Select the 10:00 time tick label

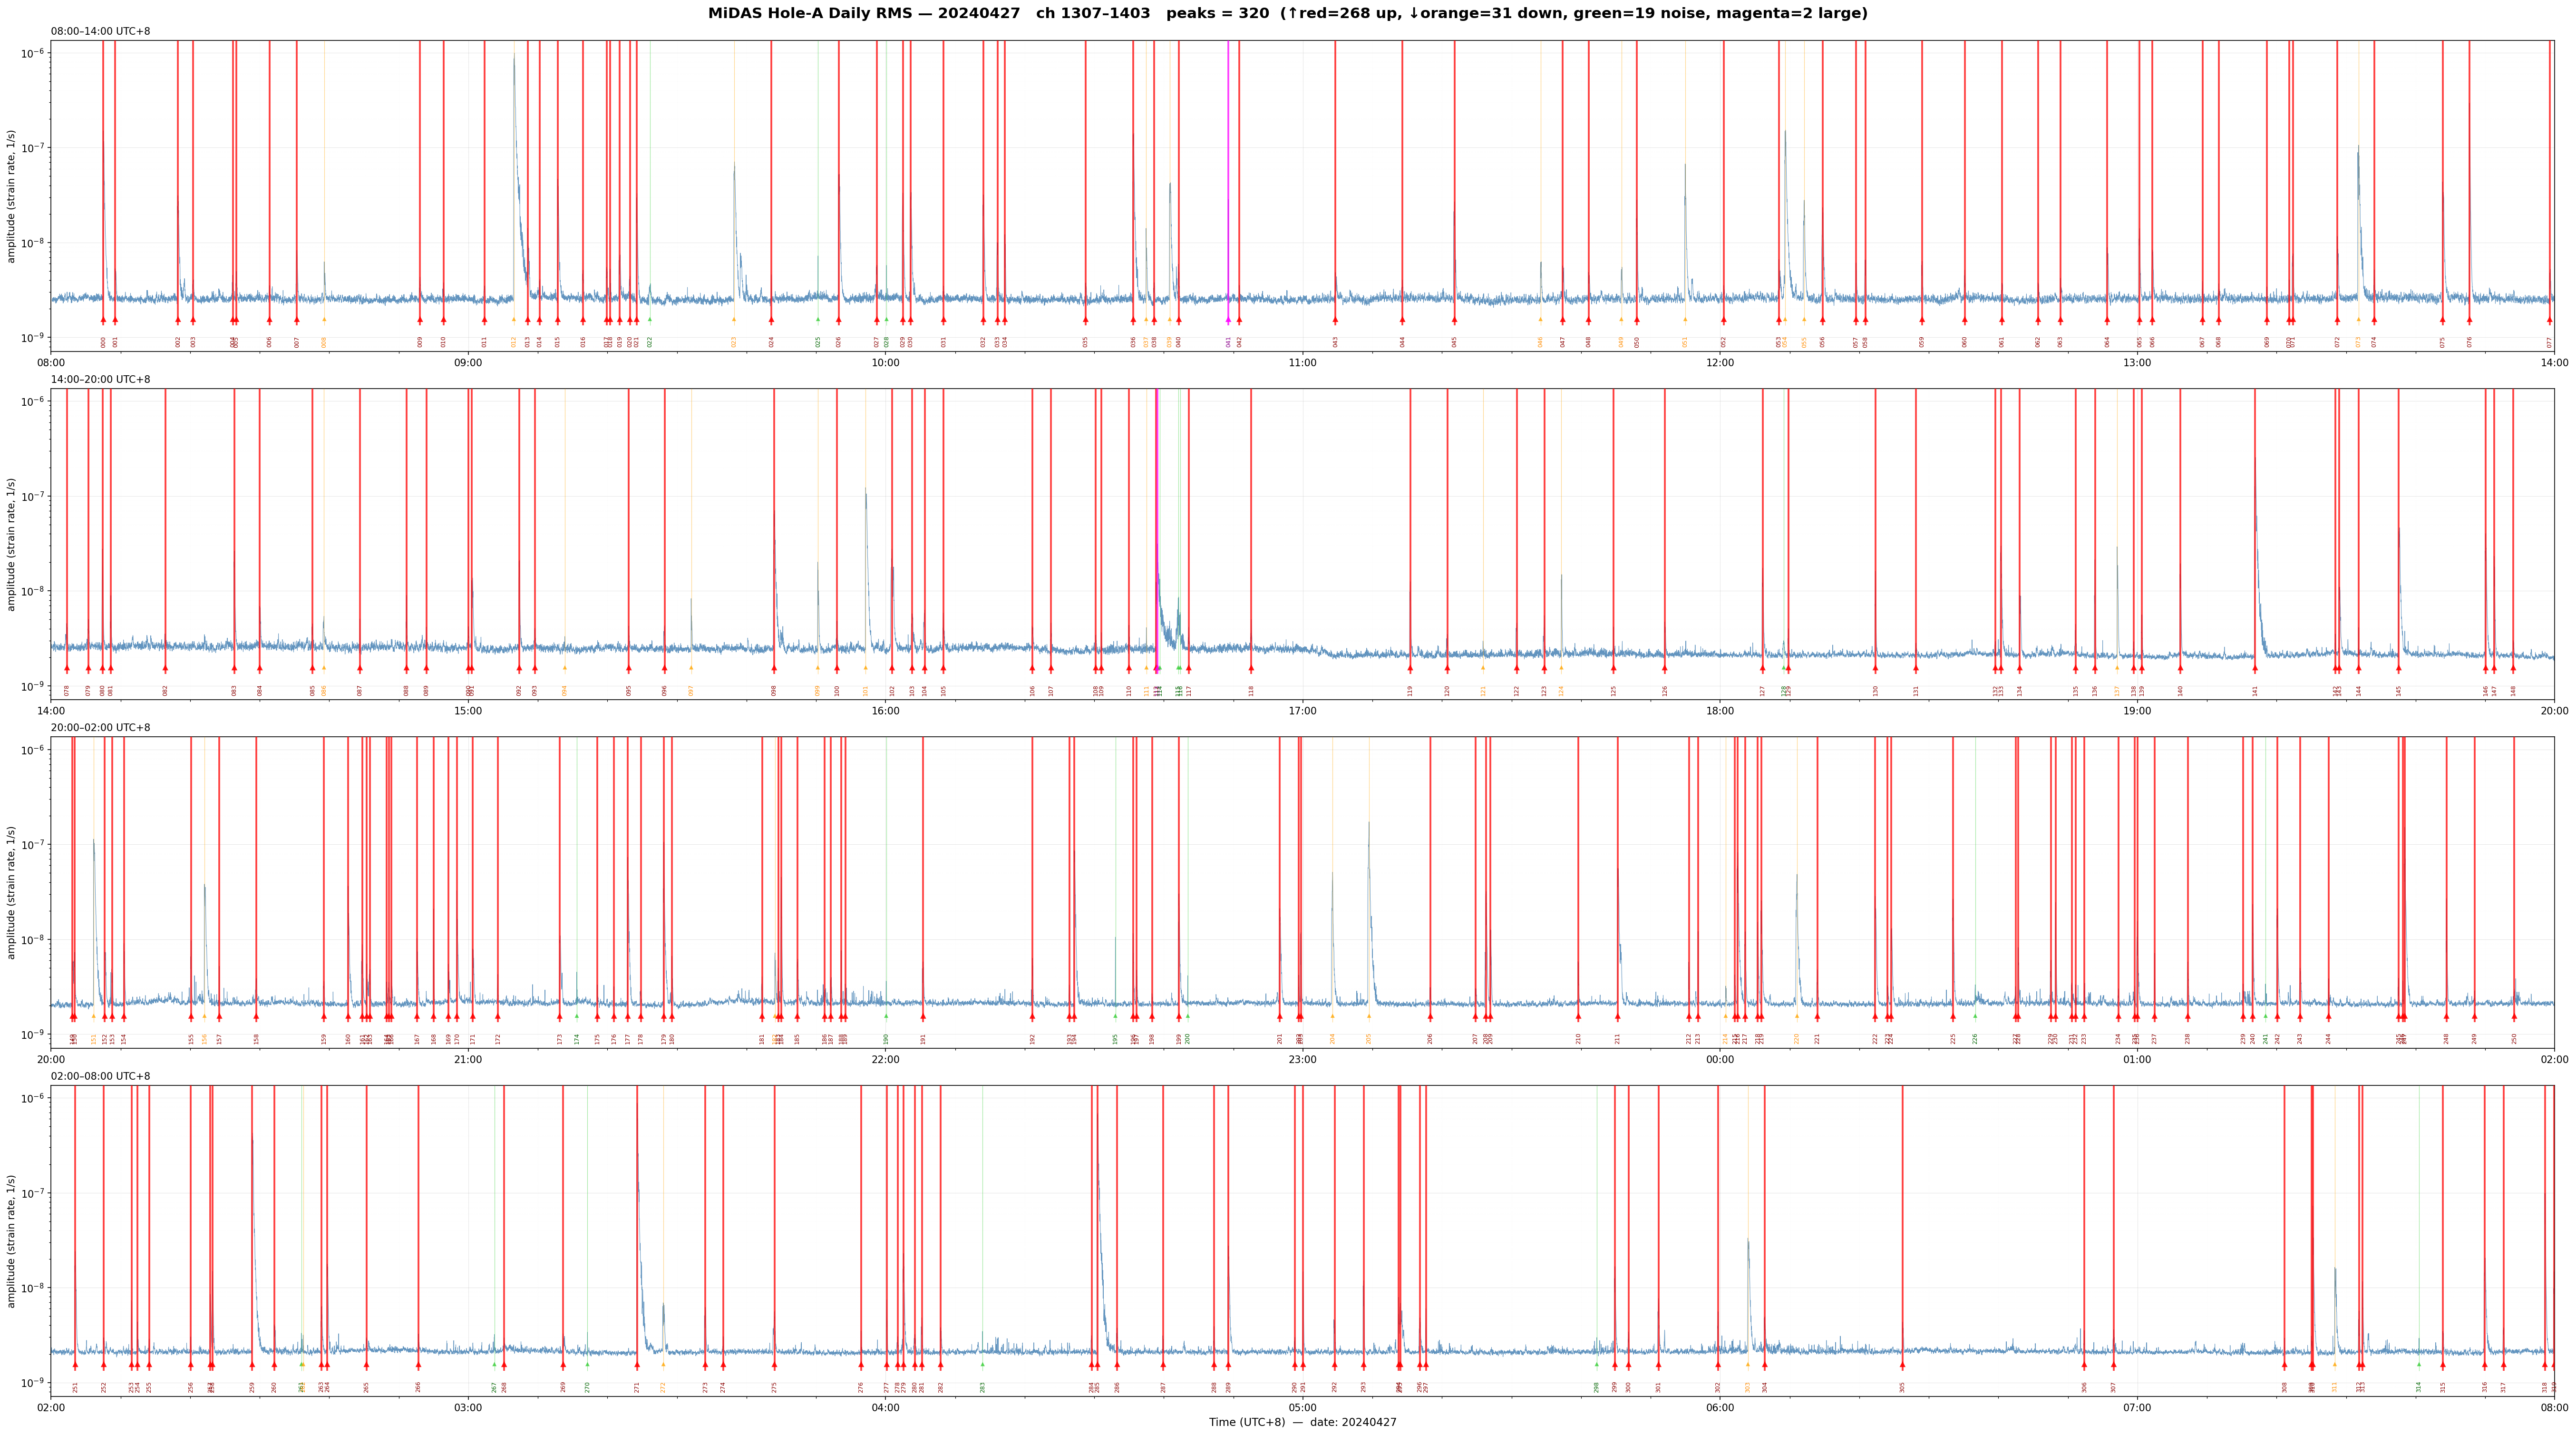click(885, 362)
